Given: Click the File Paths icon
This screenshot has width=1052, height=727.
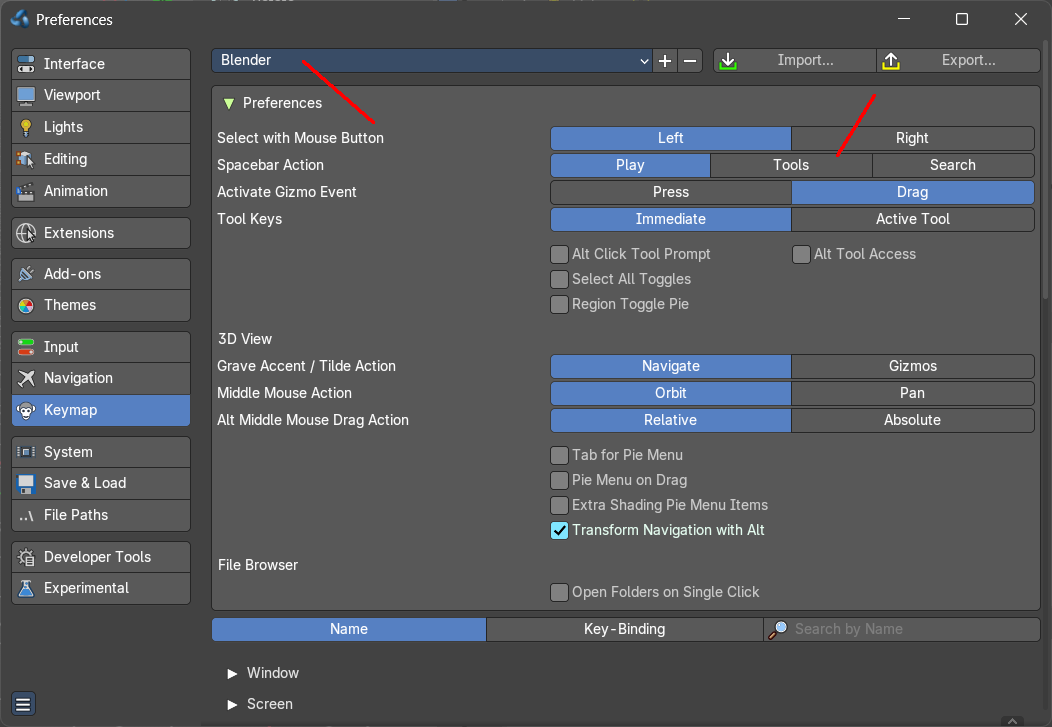Looking at the screenshot, I should coord(26,516).
